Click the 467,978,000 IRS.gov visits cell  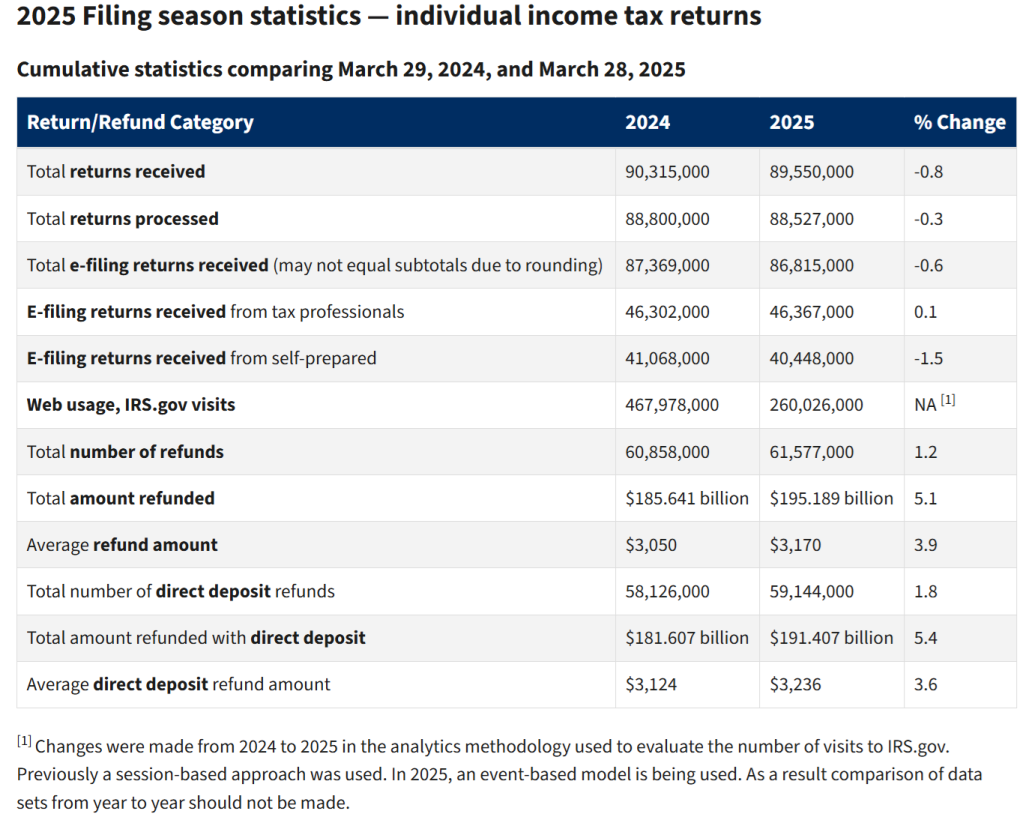click(x=672, y=405)
